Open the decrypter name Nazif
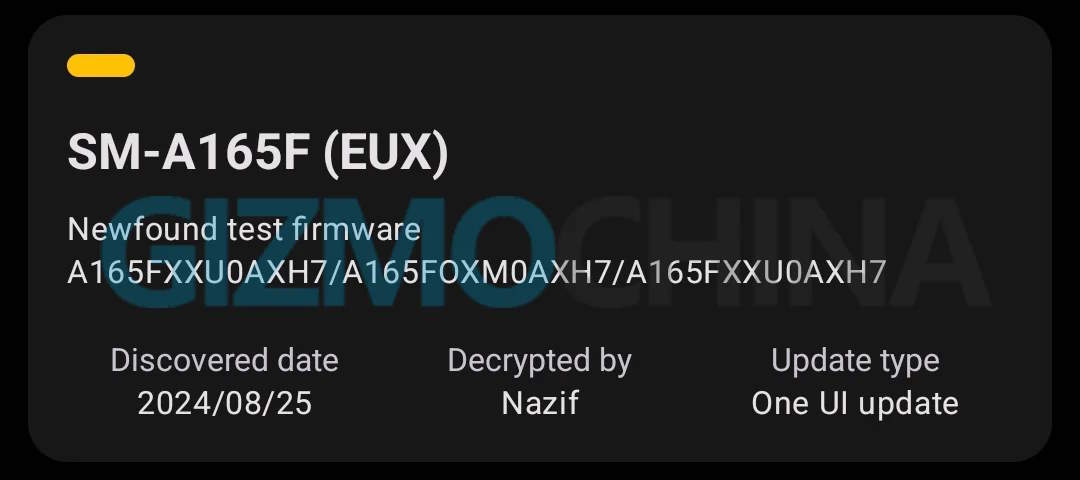Image resolution: width=1080 pixels, height=480 pixels. point(540,403)
